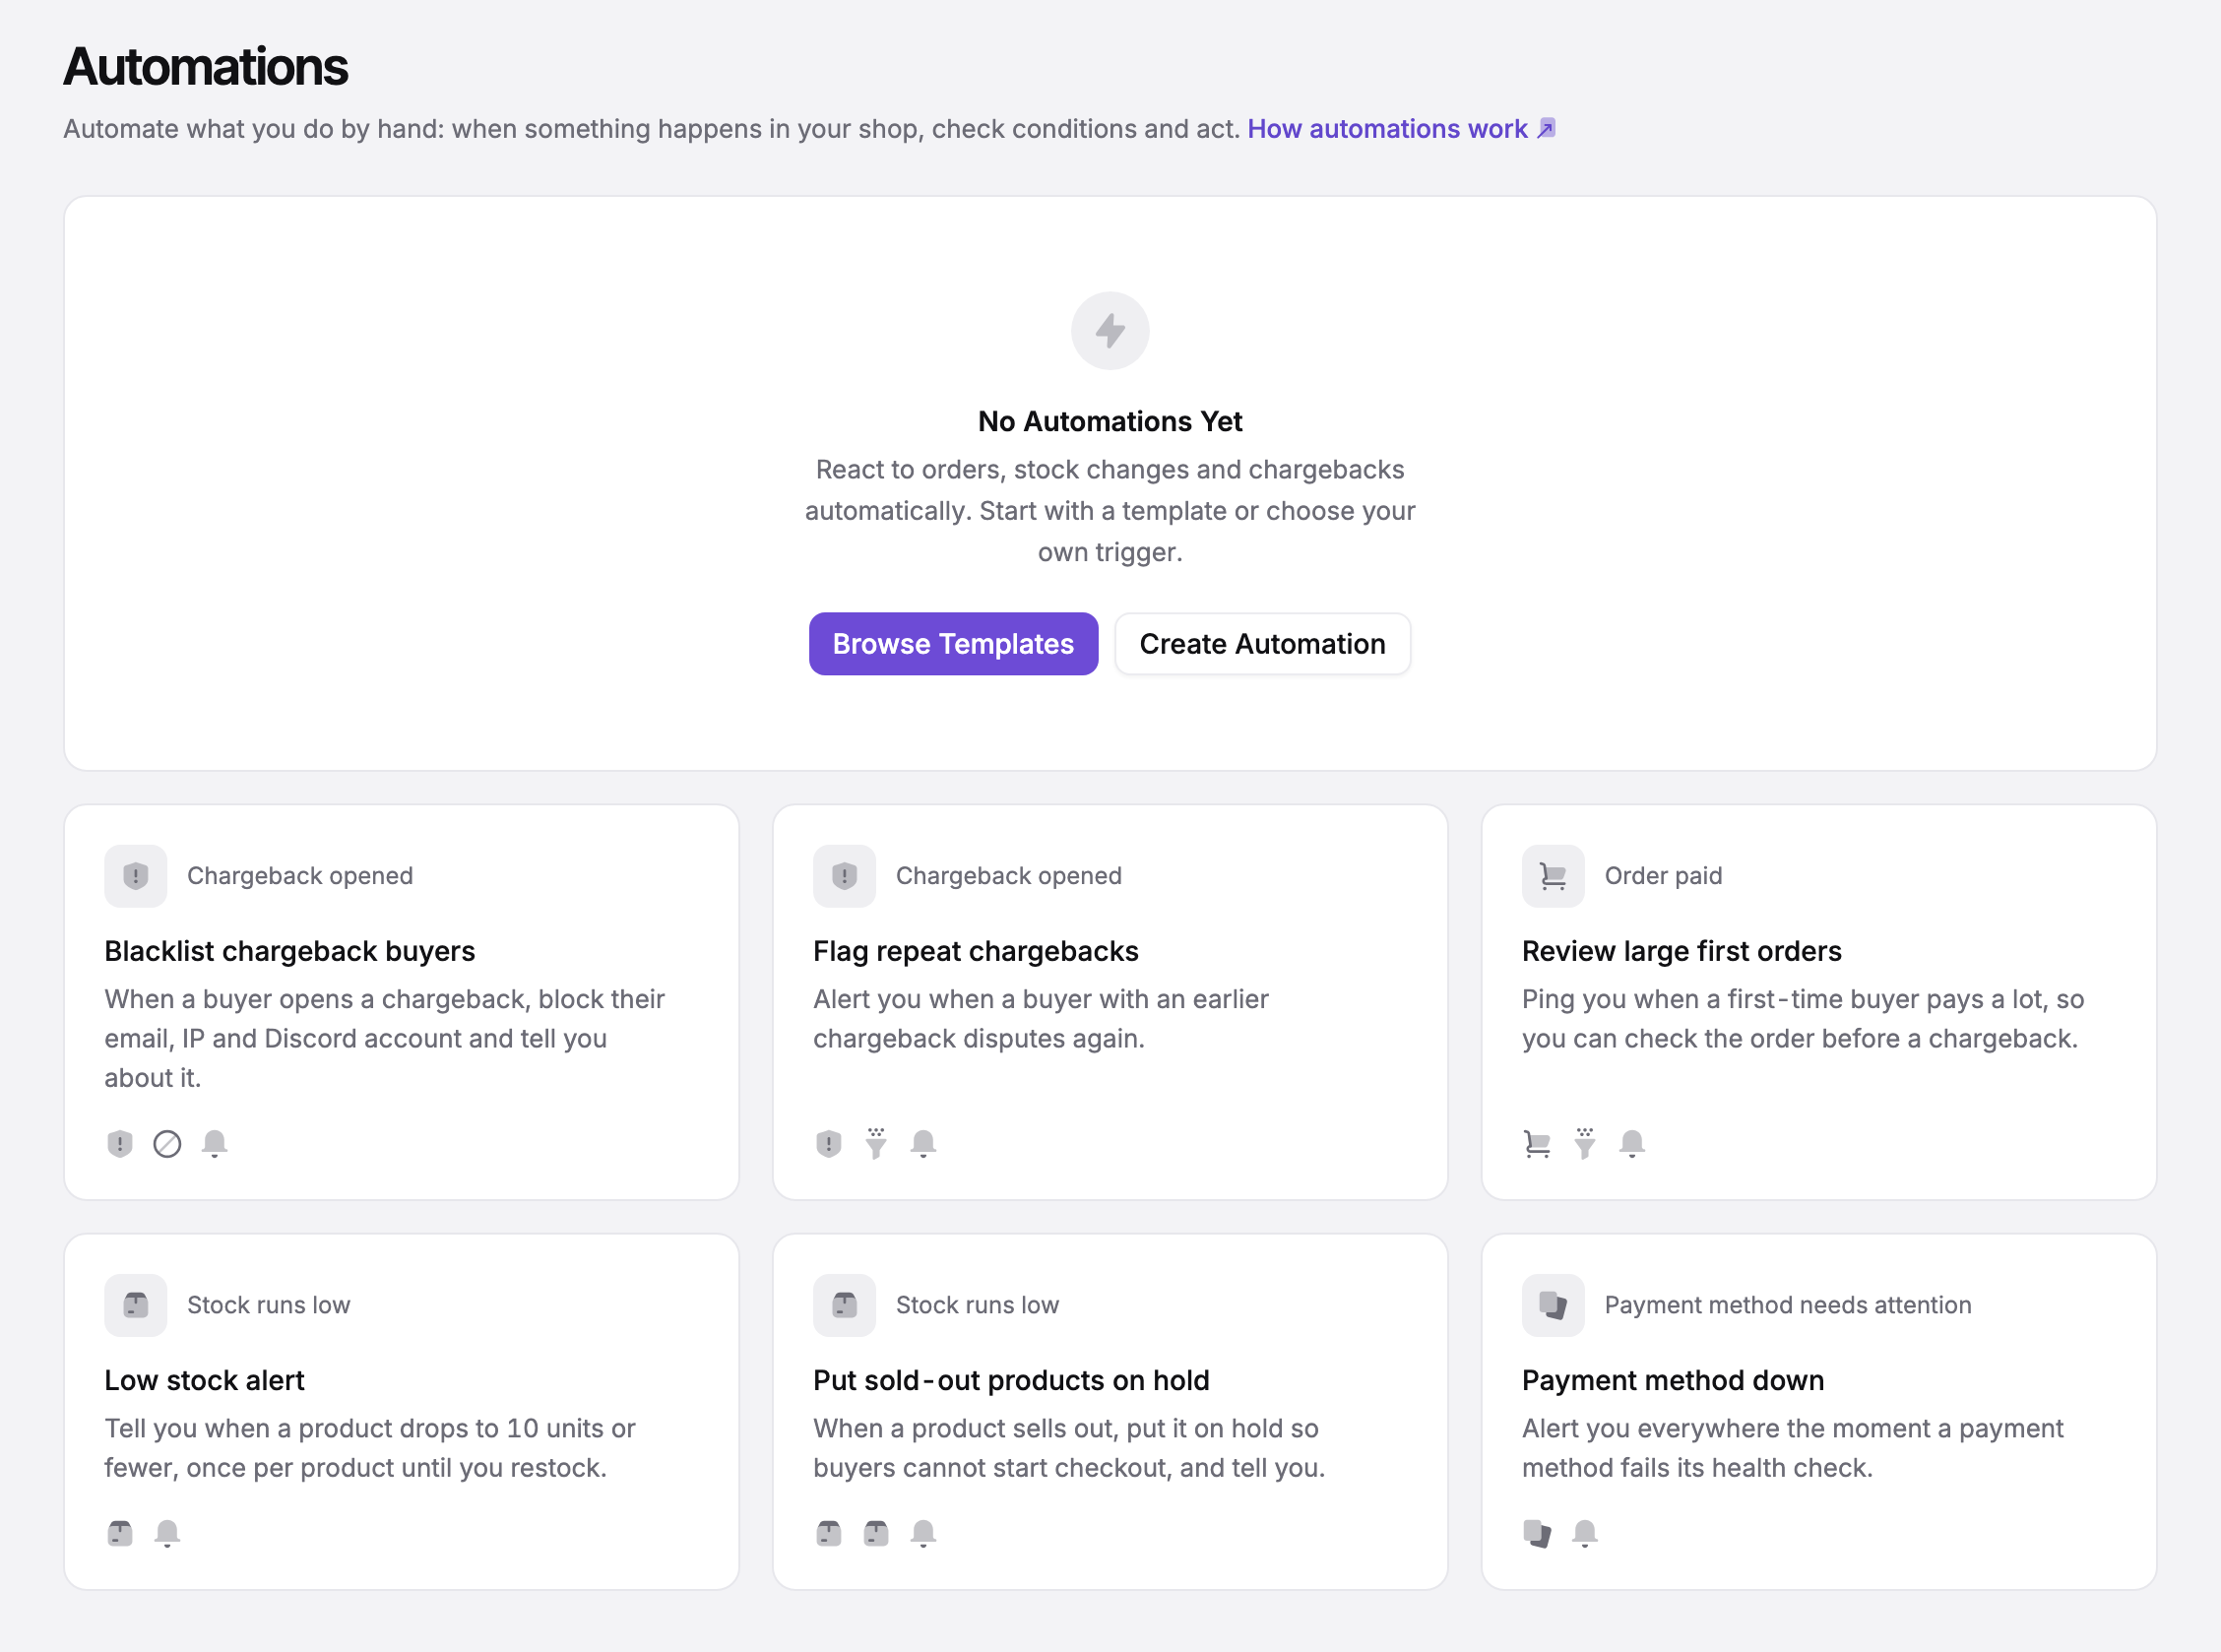
Task: Click the cards icon next to Payment method needs attention
Action: [x=1553, y=1305]
